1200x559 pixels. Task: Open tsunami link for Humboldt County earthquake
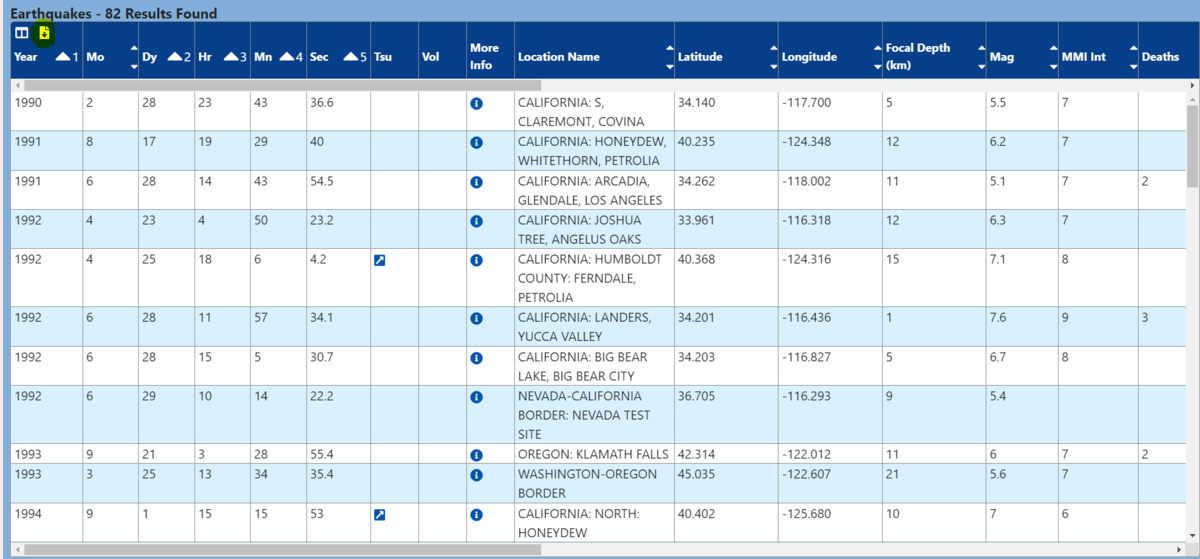(379, 260)
